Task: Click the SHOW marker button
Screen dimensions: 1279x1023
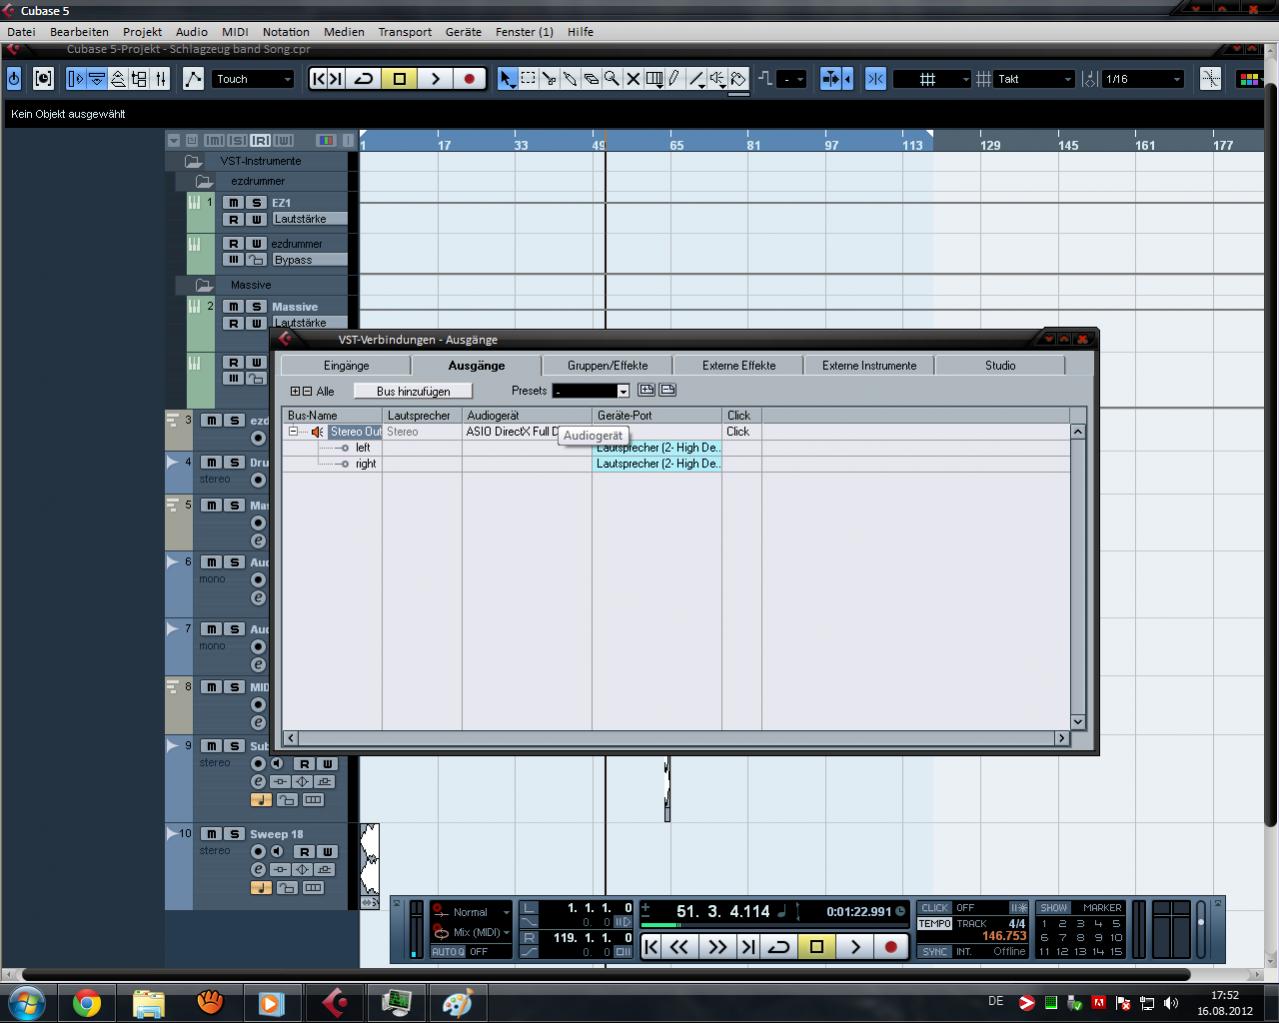Action: click(x=1054, y=908)
